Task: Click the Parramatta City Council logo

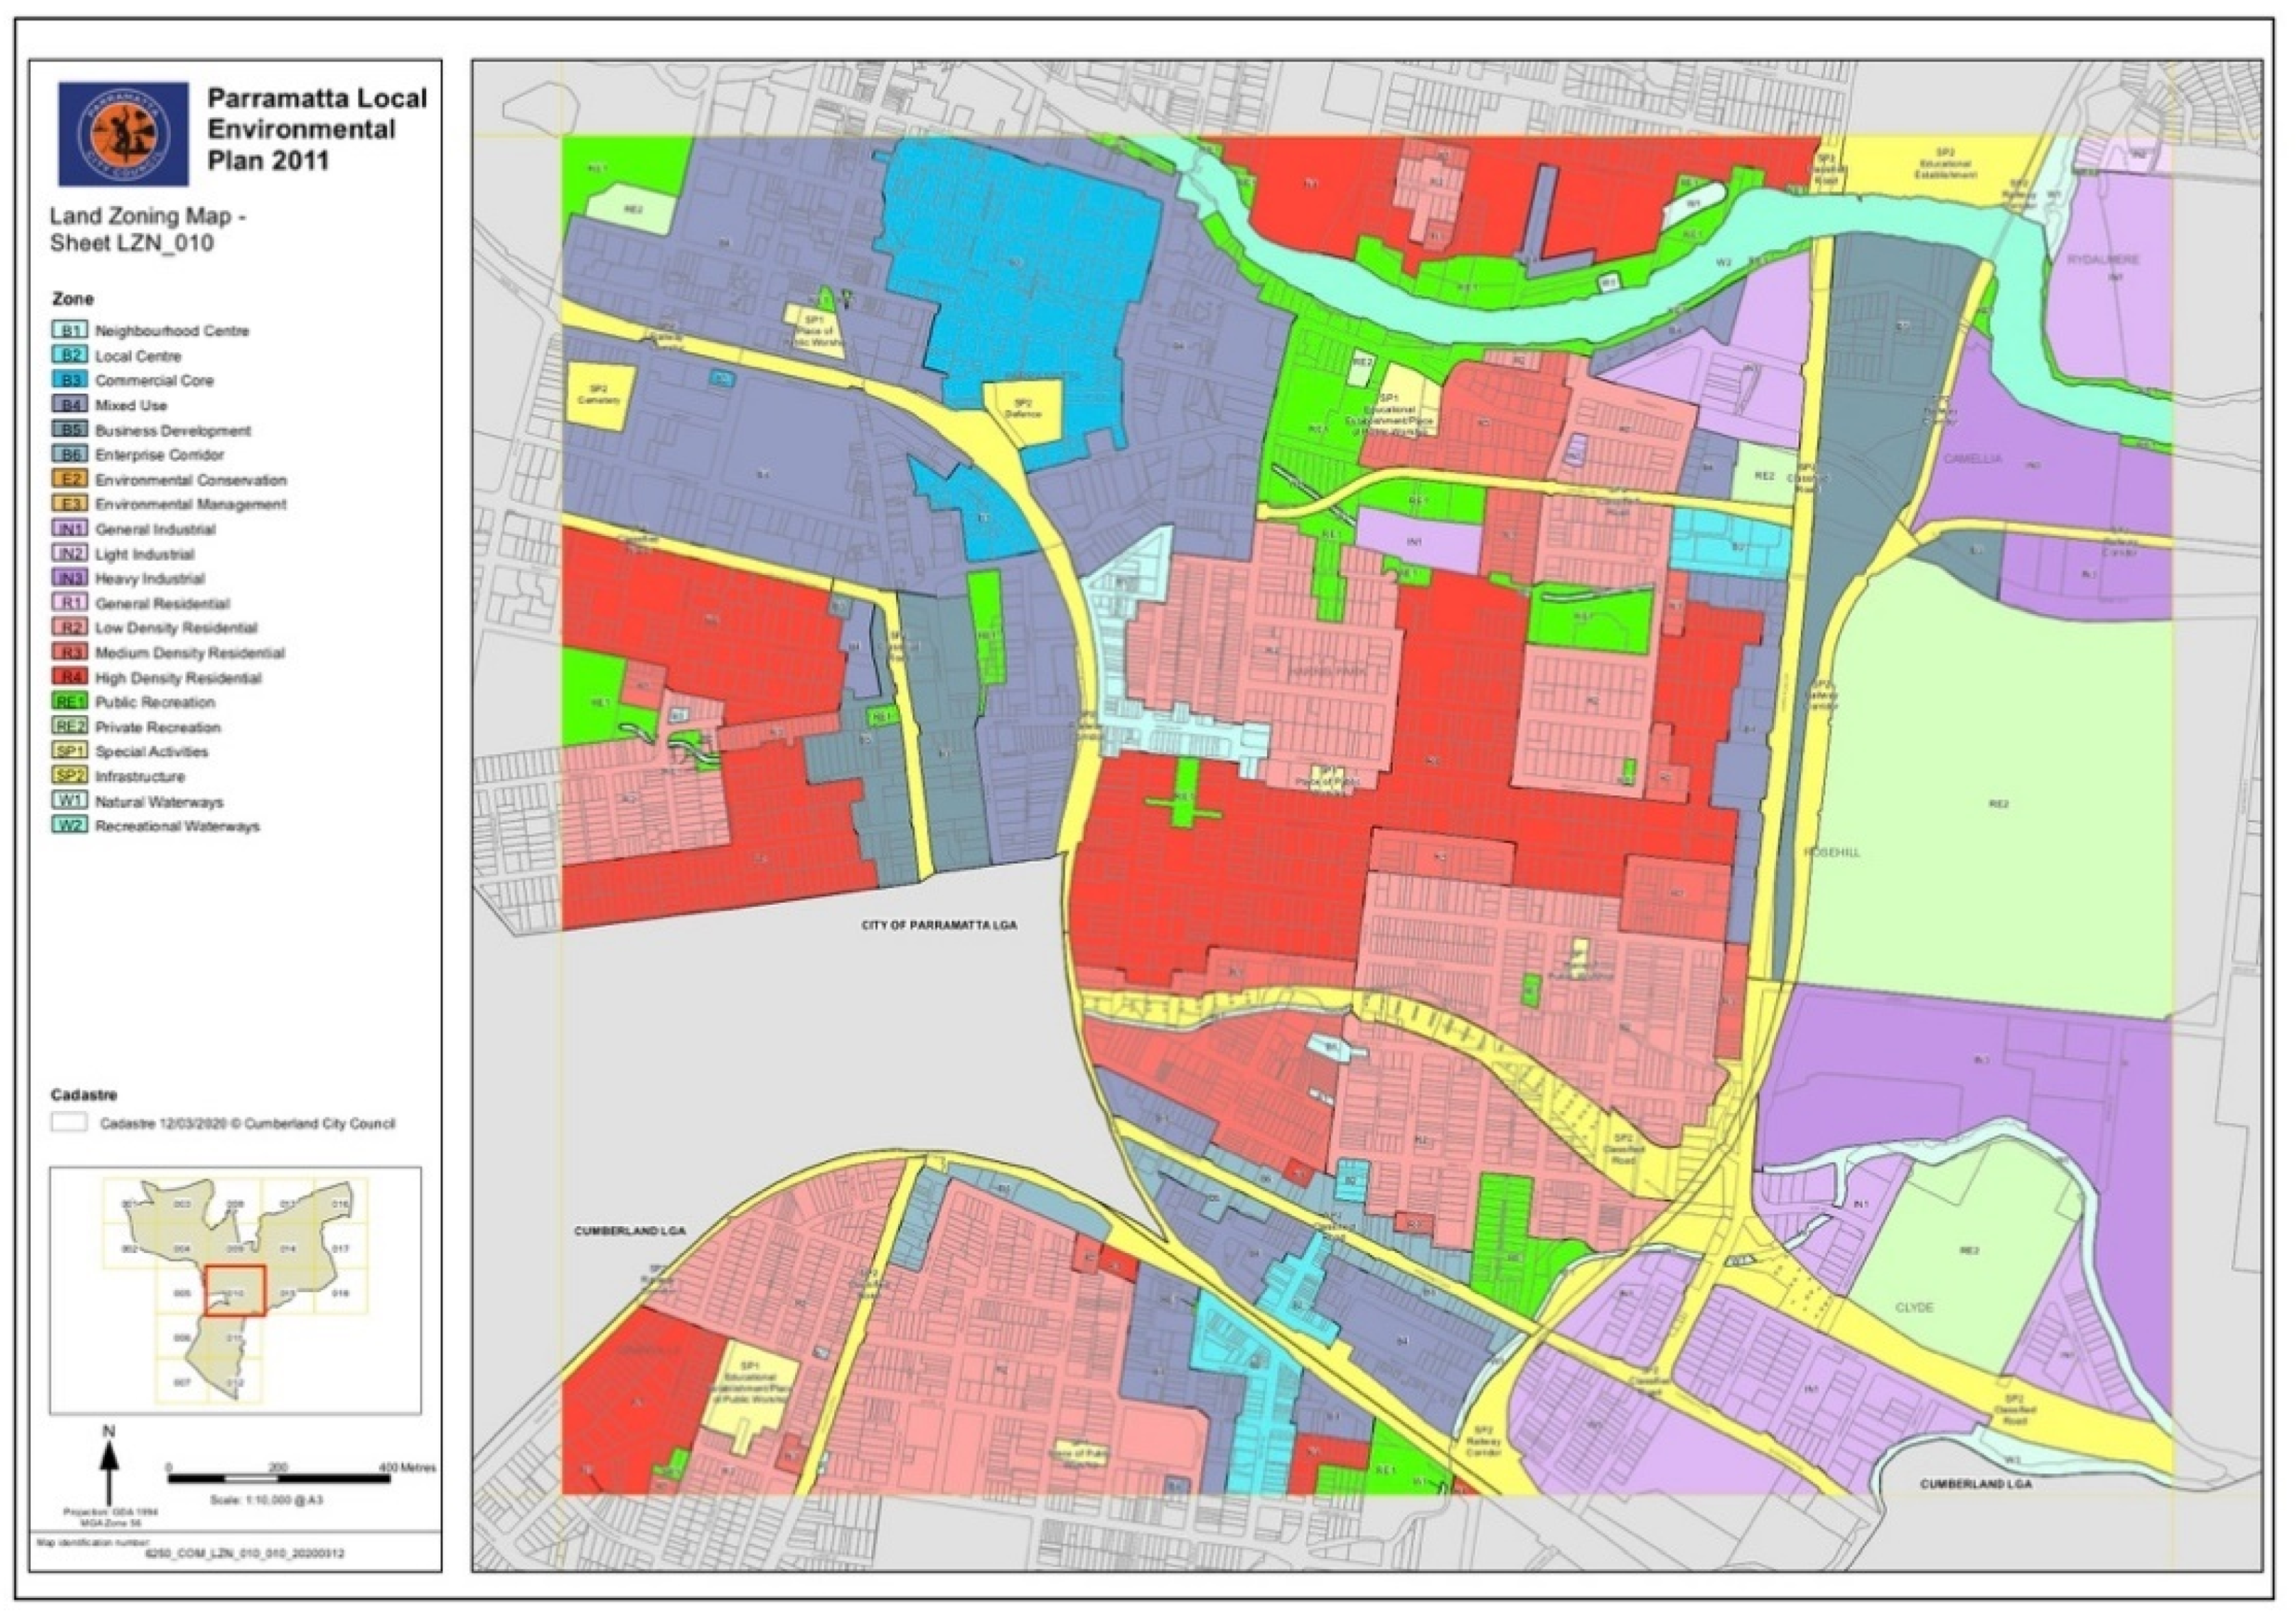Action: click(123, 134)
